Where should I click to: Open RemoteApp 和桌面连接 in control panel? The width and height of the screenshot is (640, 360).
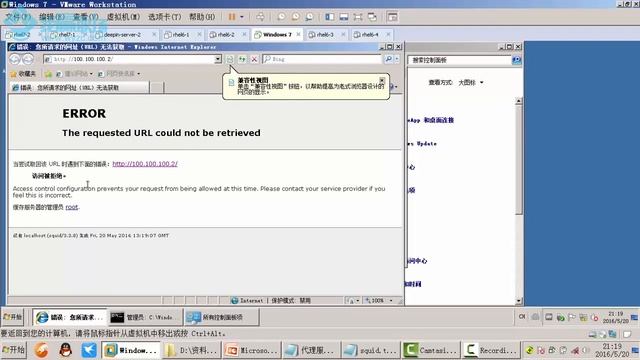pos(431,120)
